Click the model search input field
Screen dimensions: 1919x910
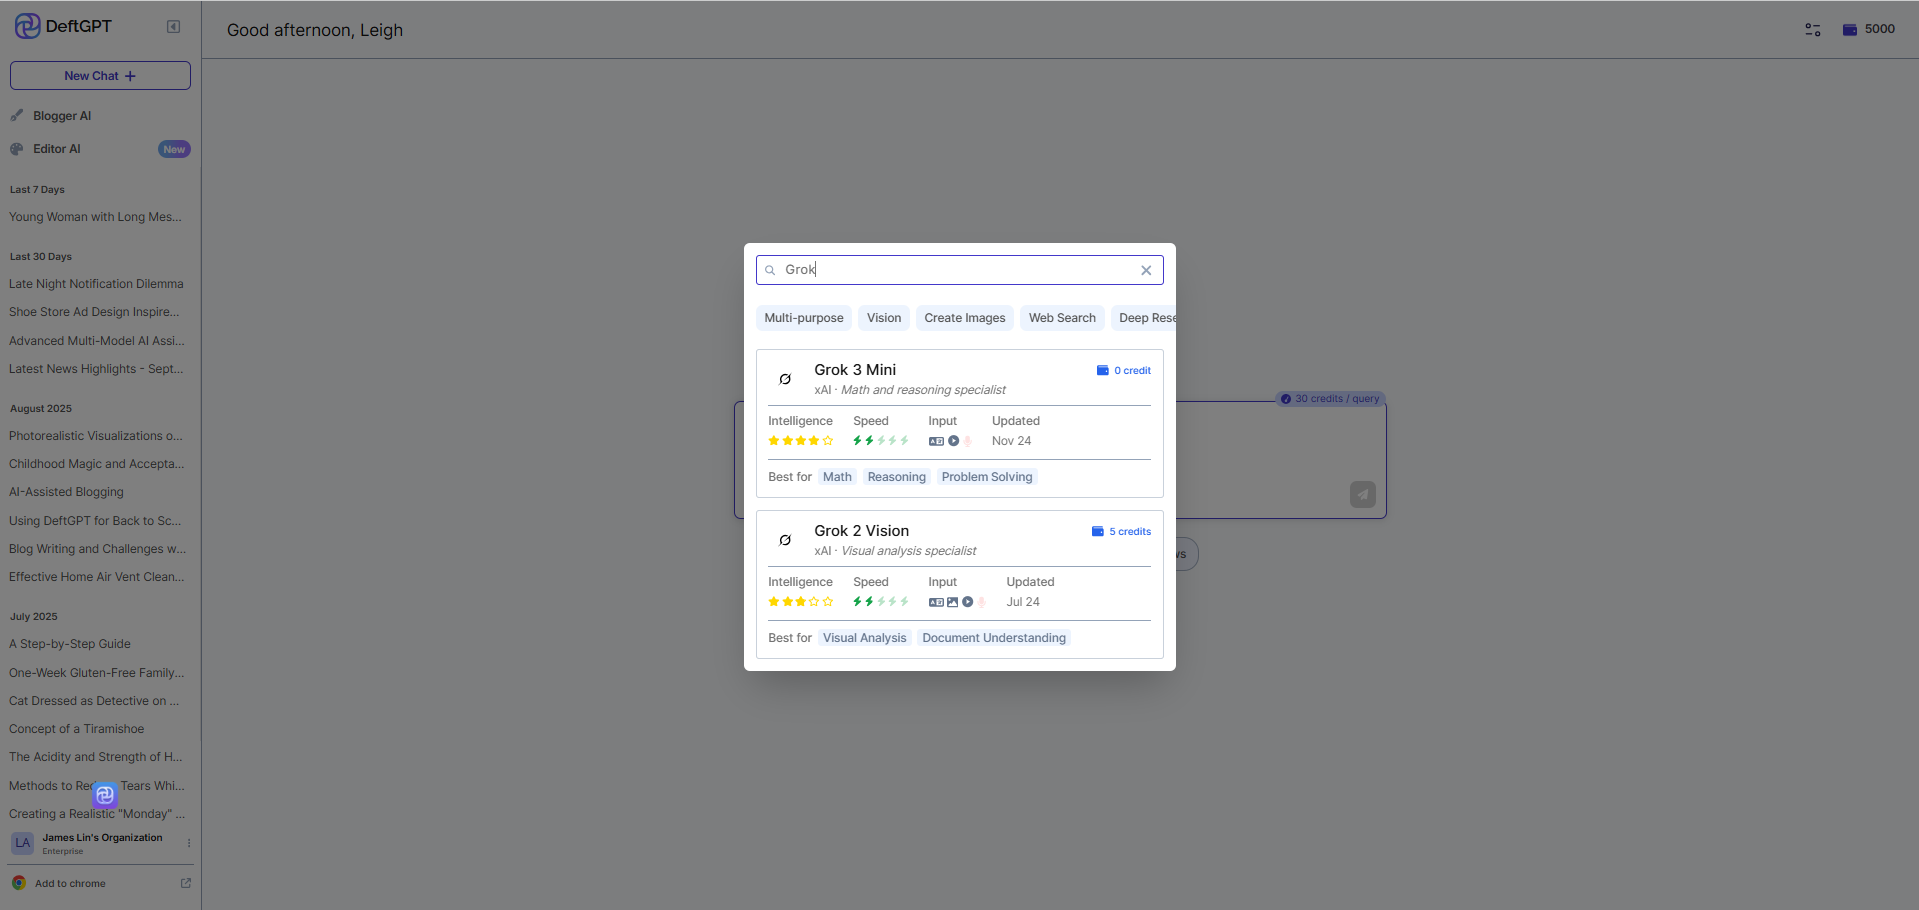click(958, 270)
